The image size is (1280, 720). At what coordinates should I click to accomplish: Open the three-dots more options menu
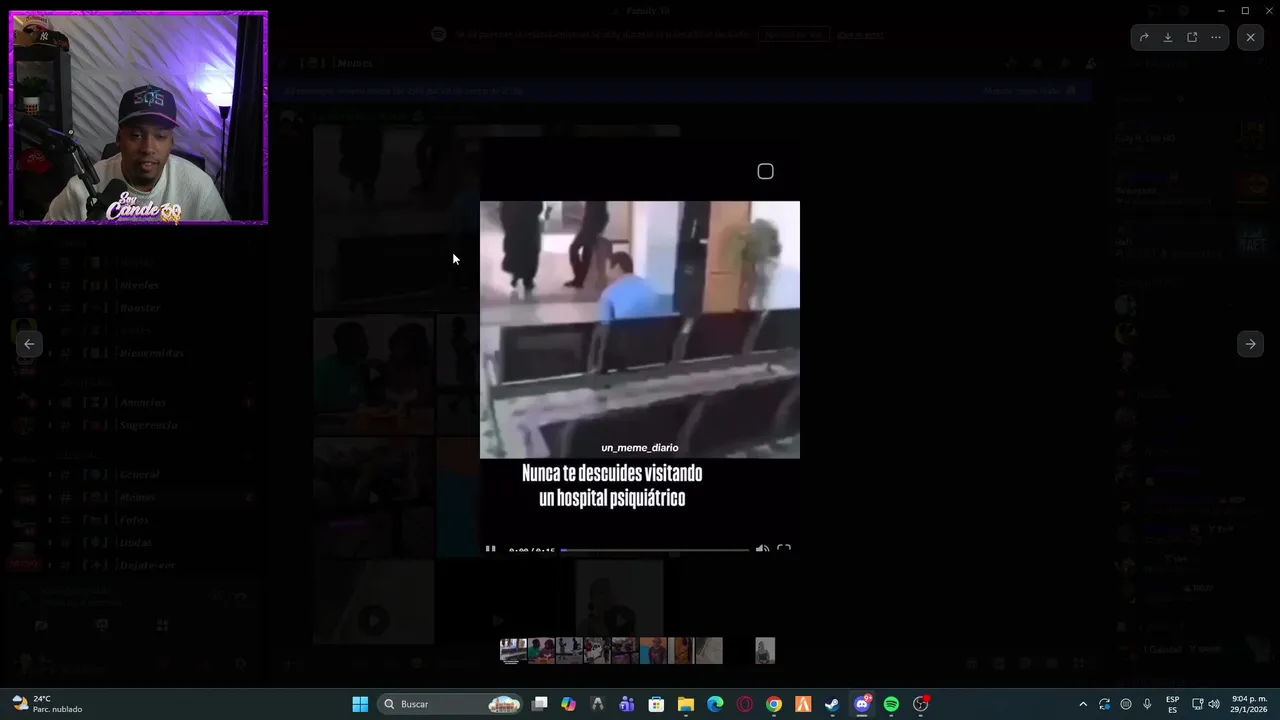click(x=1216, y=37)
